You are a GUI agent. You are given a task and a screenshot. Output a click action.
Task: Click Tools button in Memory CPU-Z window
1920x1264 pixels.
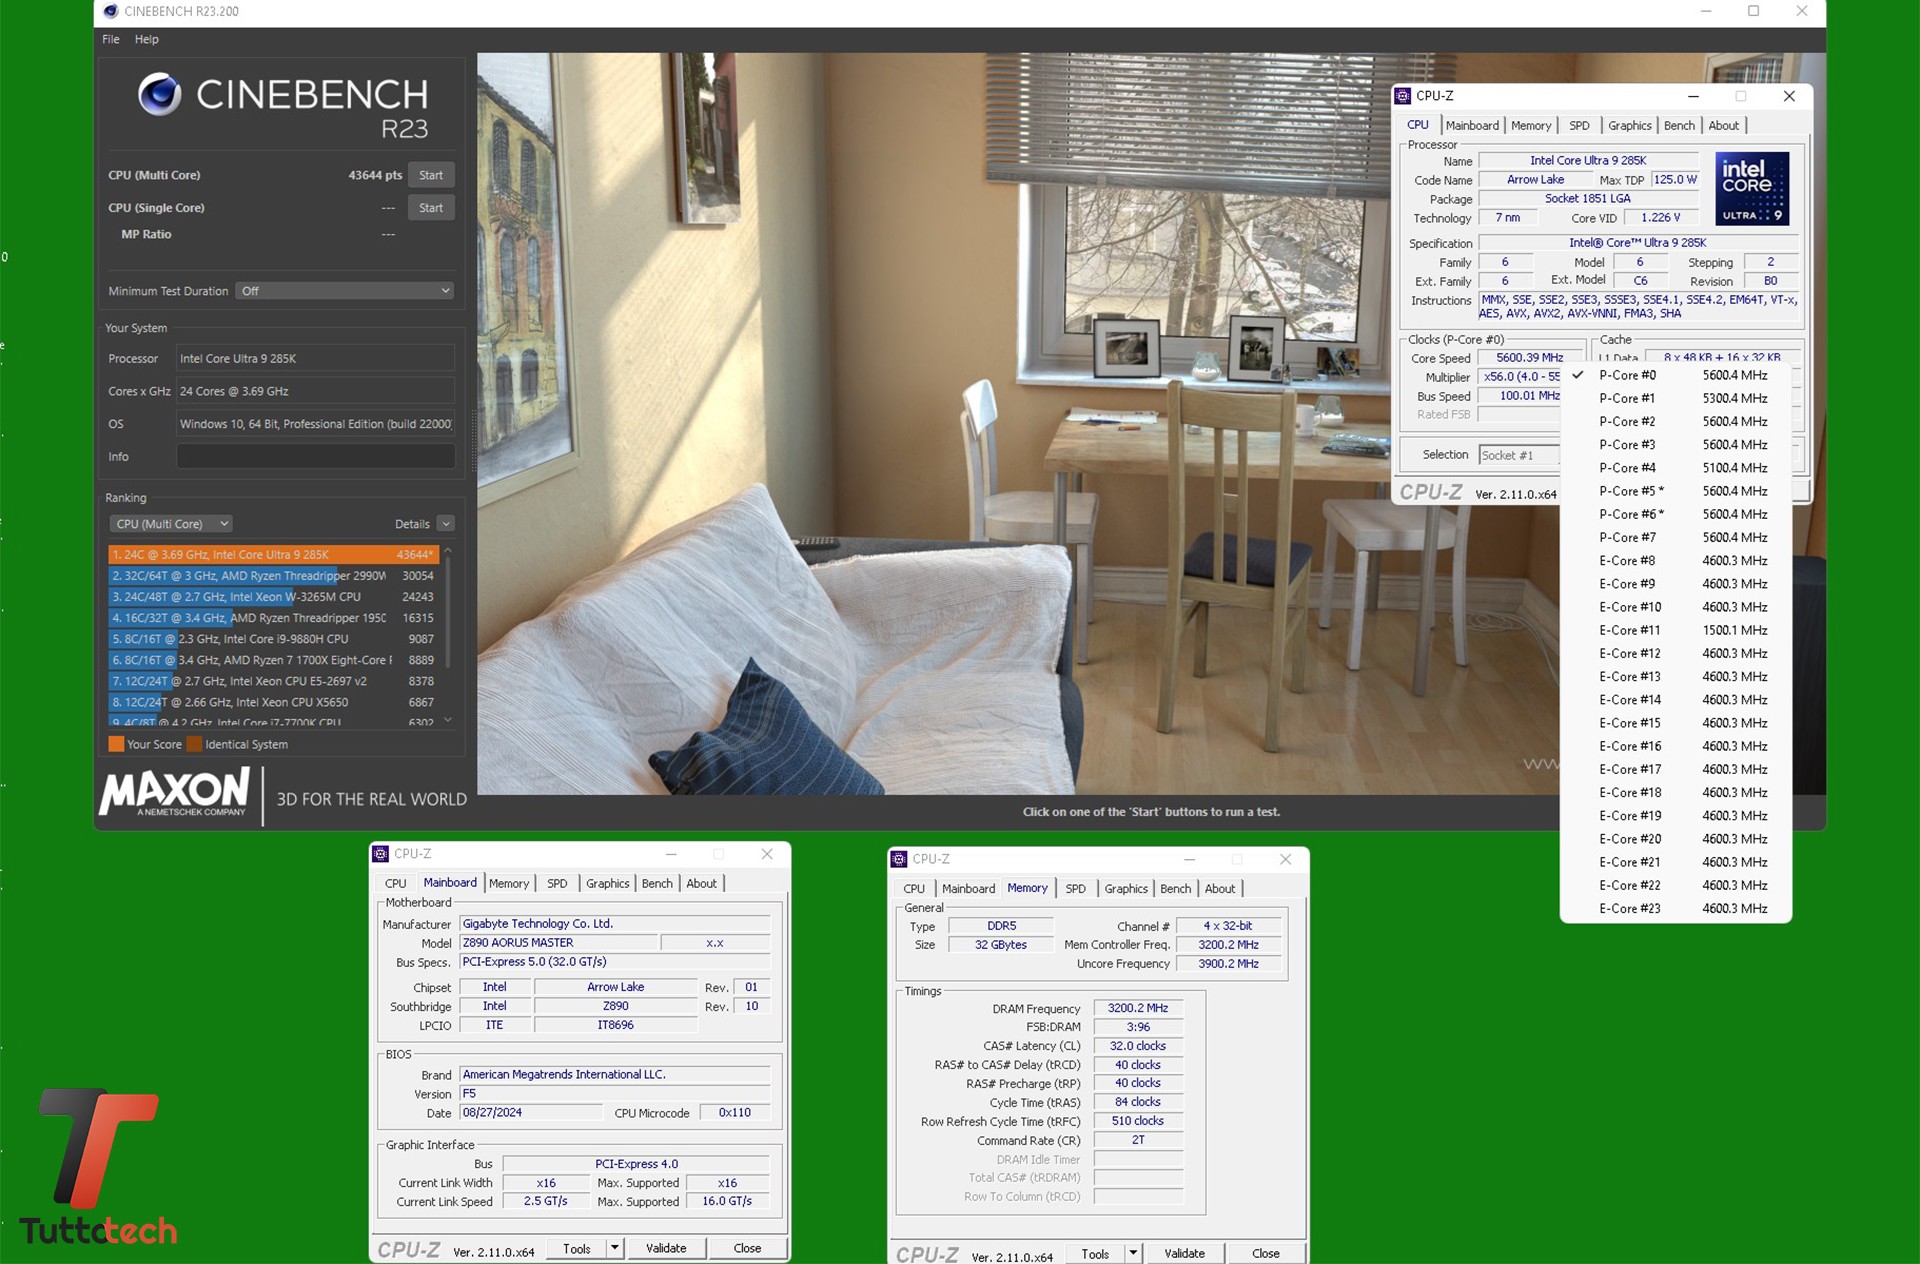coord(1095,1253)
